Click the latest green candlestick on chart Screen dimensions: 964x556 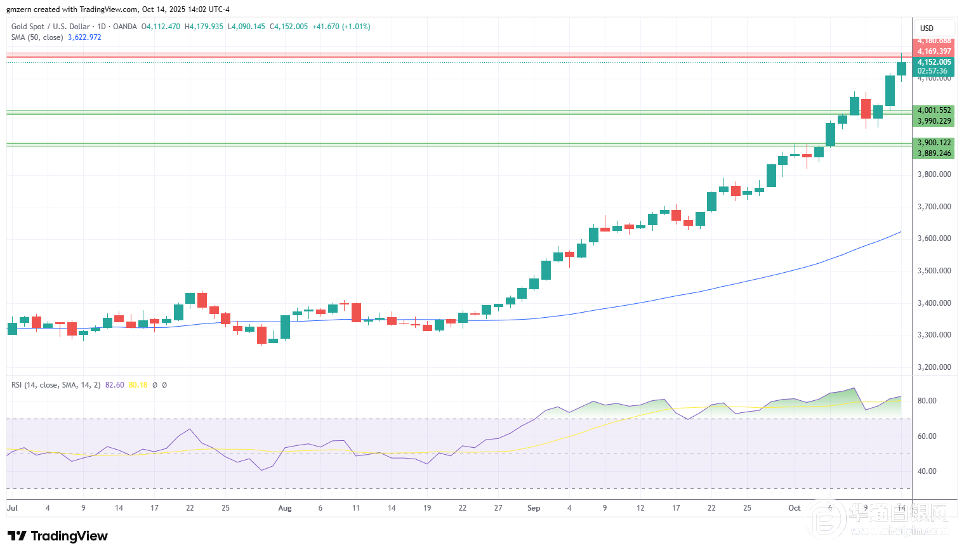[902, 68]
